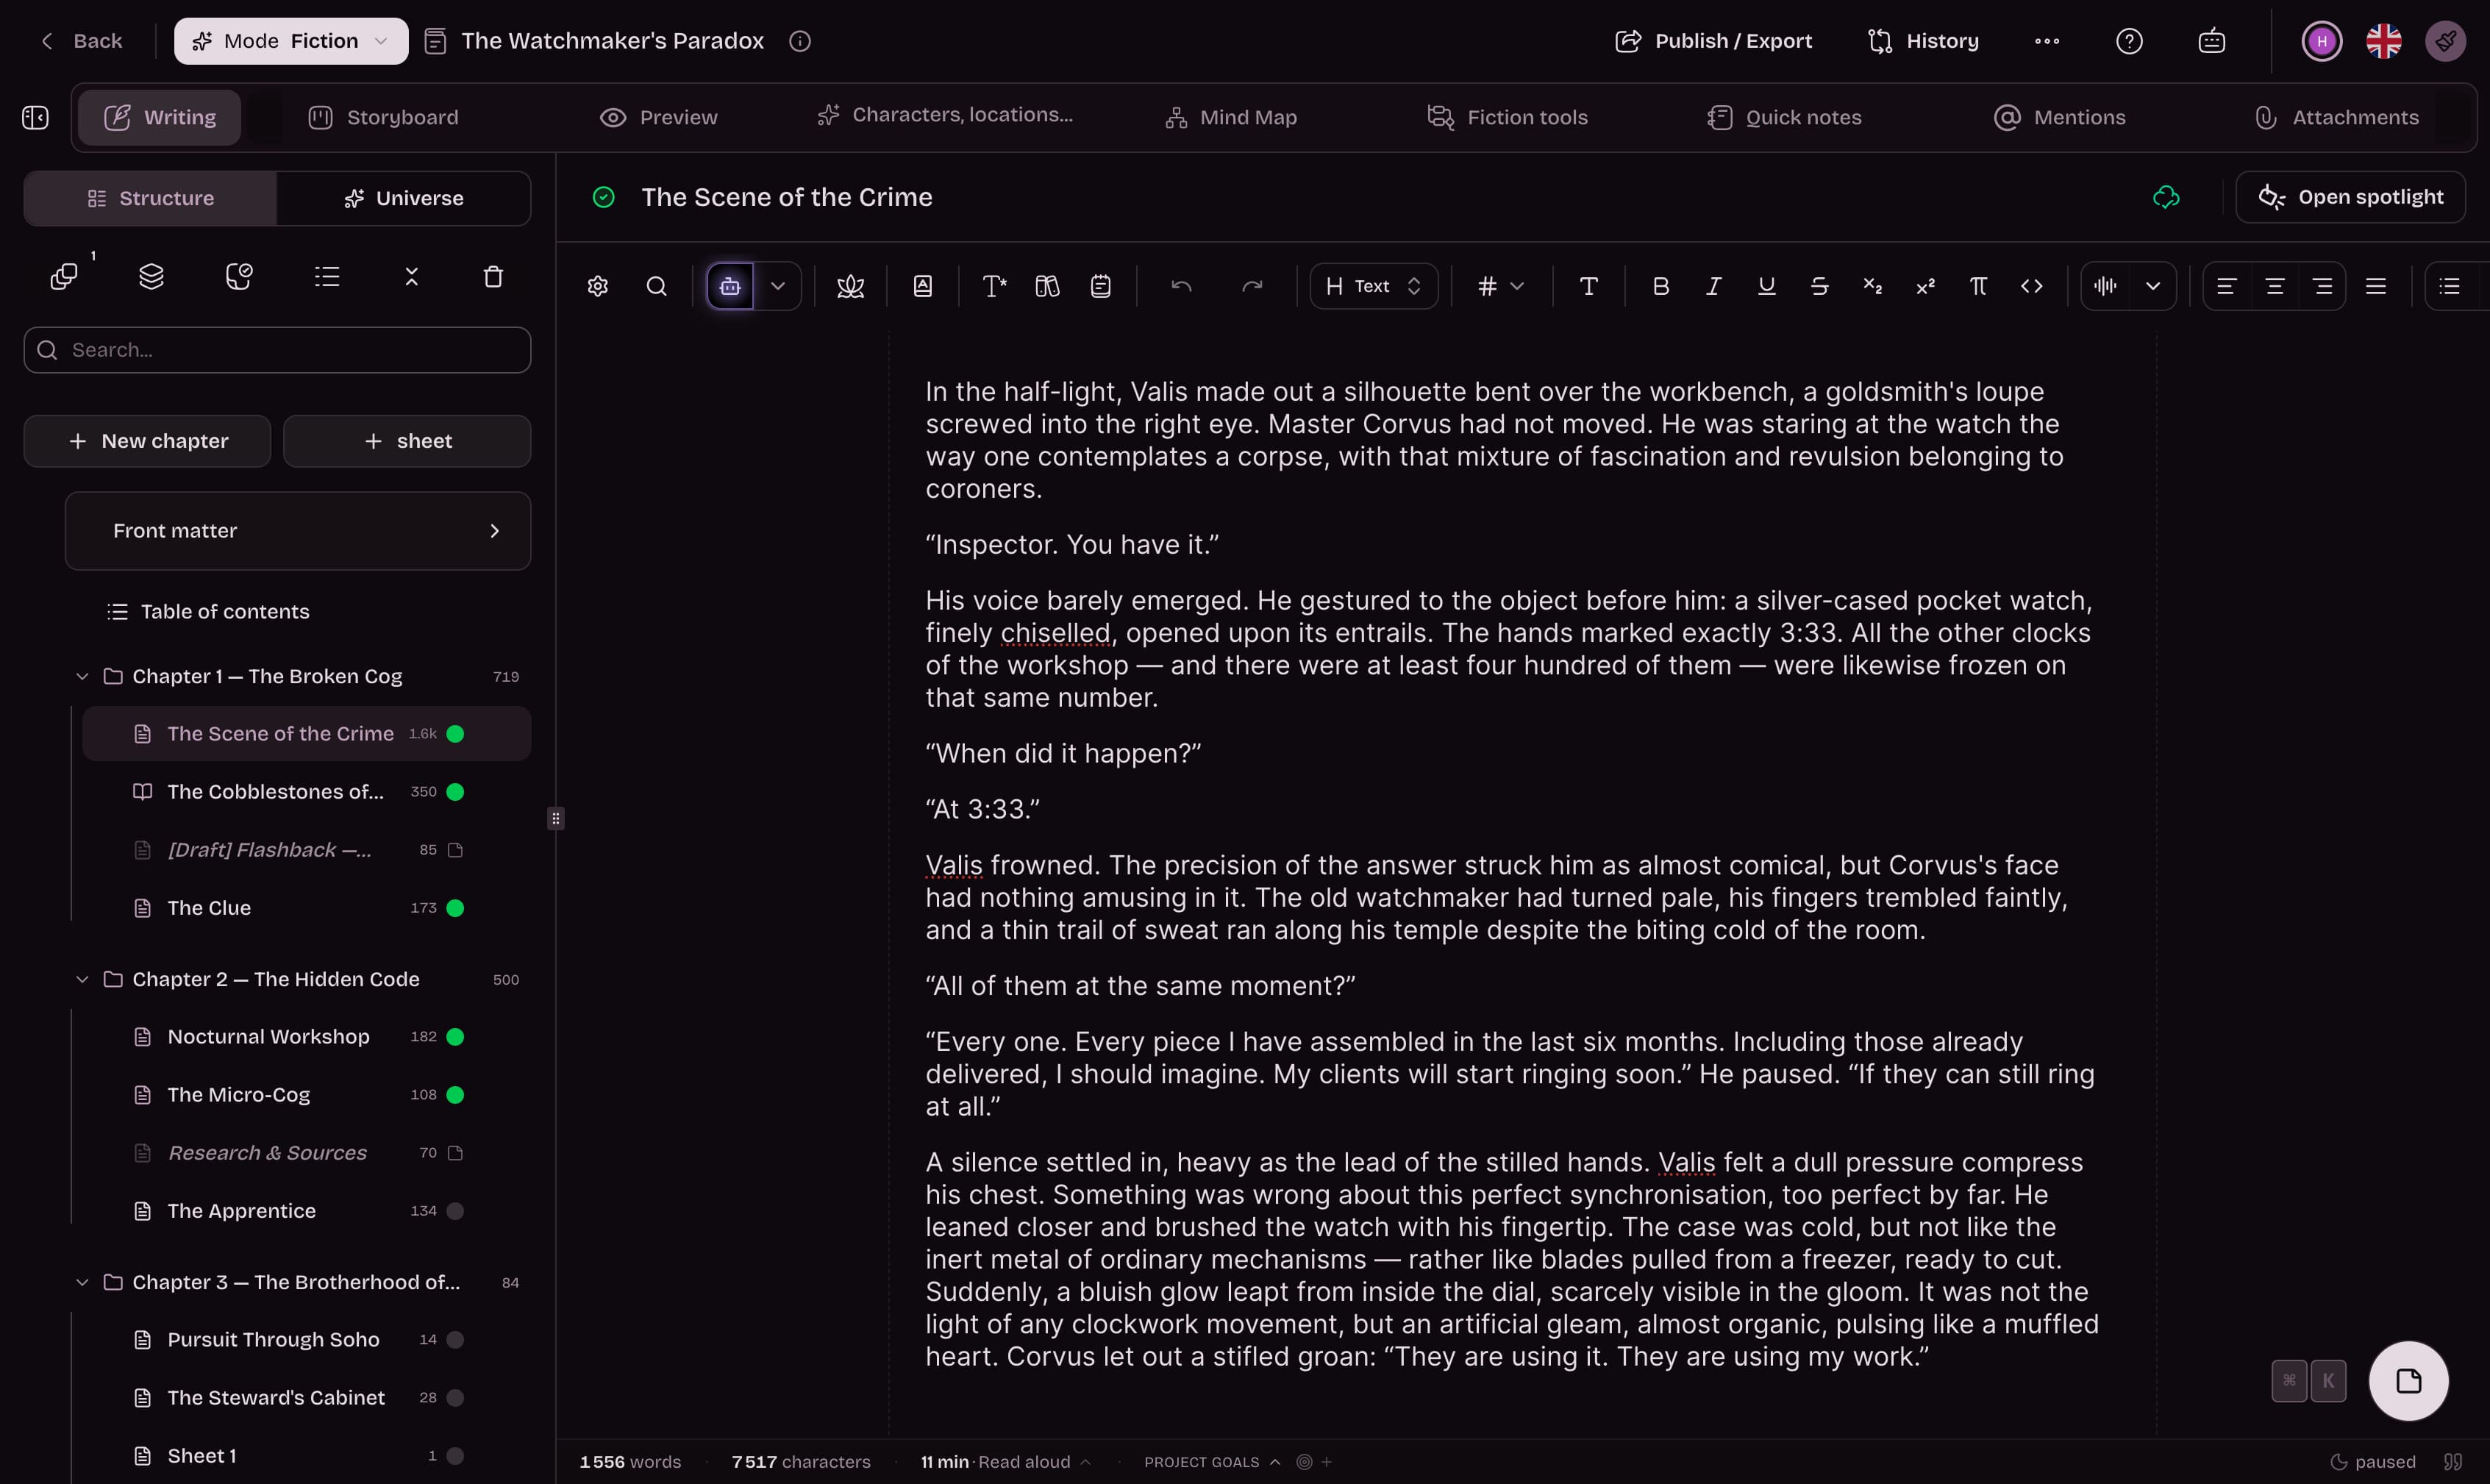
Task: Open the audio waveform dropdown arrow
Action: click(x=2153, y=287)
